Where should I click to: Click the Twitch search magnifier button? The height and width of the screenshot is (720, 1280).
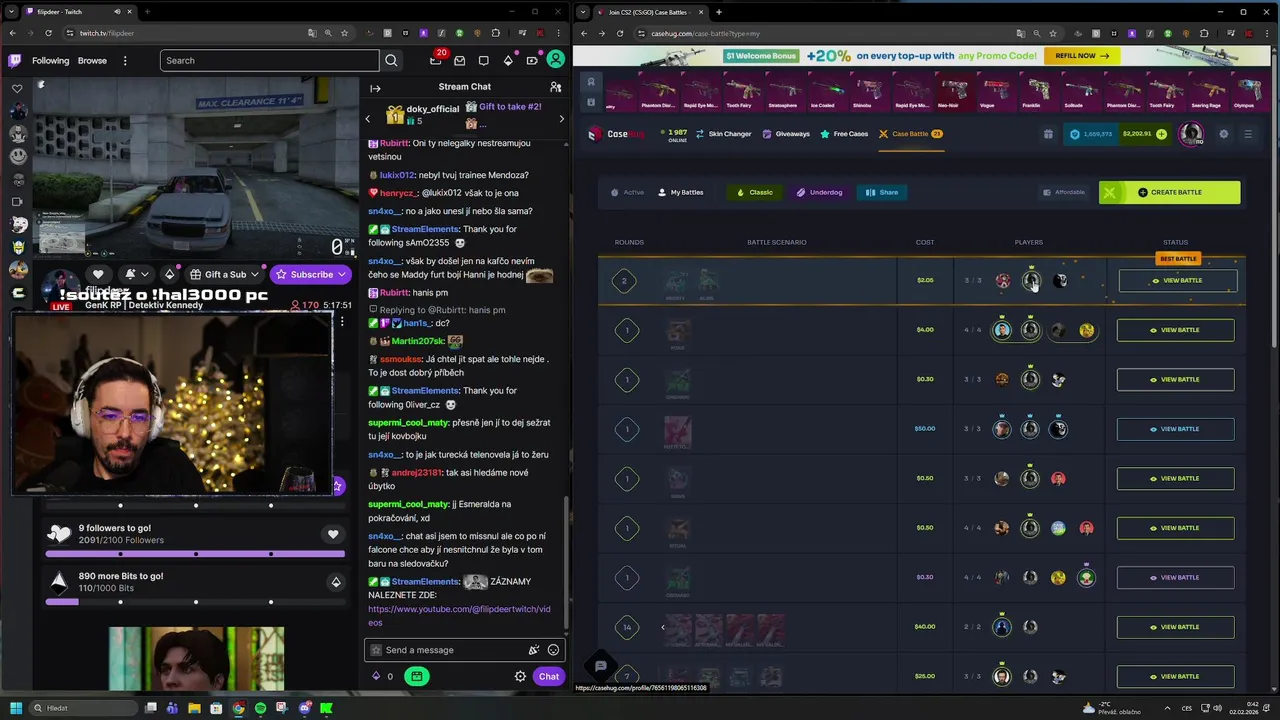click(391, 60)
